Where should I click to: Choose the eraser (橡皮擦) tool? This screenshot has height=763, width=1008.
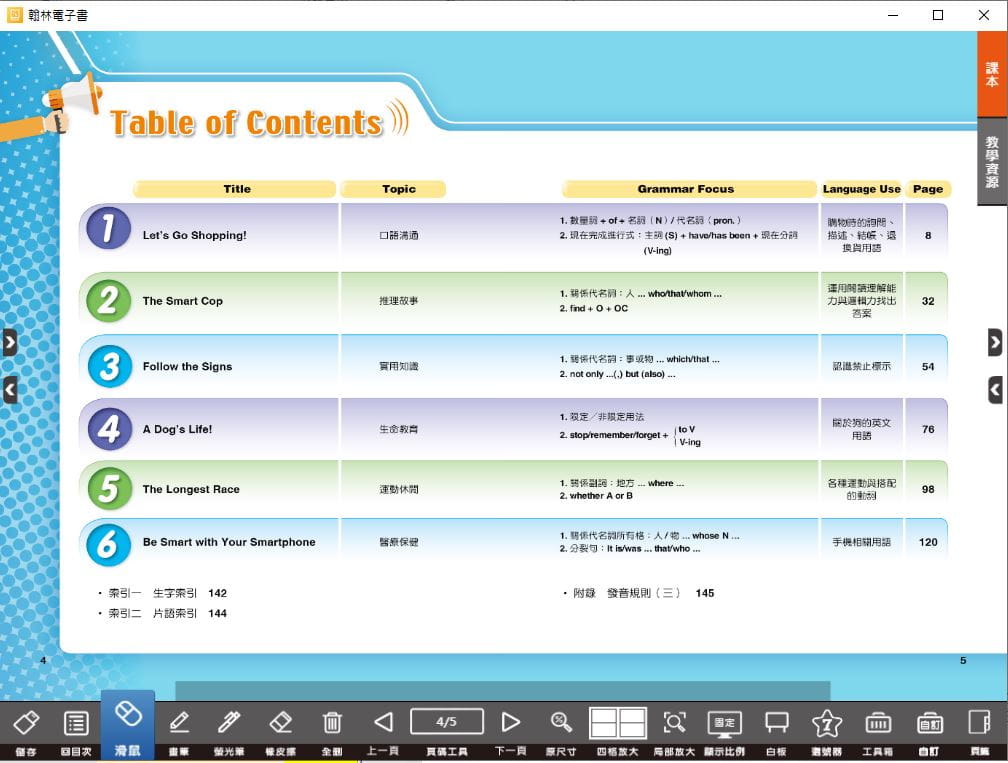[280, 723]
